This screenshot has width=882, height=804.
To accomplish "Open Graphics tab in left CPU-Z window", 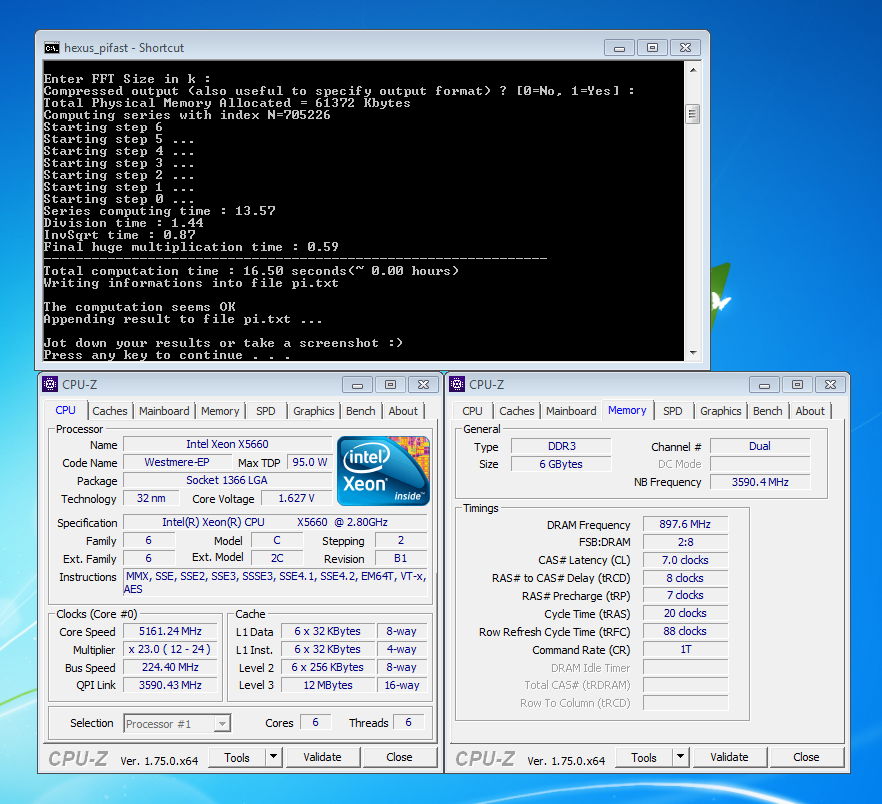I will [313, 411].
